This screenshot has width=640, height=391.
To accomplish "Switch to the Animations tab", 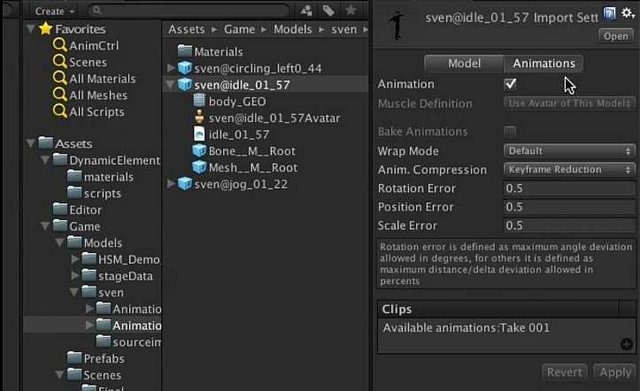I will [544, 63].
